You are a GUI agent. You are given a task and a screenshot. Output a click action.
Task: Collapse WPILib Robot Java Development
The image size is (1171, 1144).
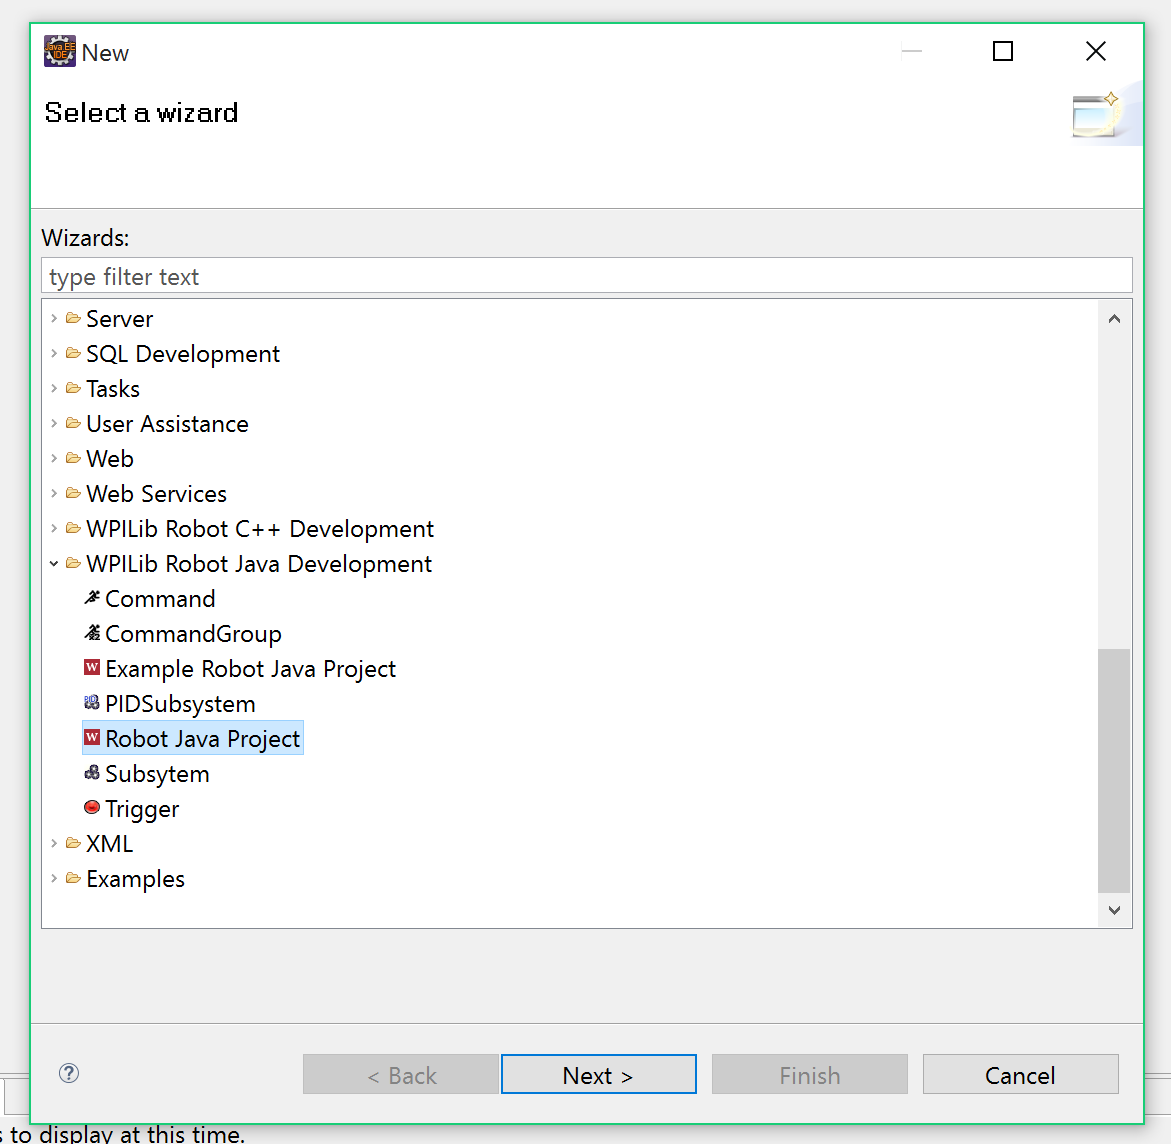54,563
